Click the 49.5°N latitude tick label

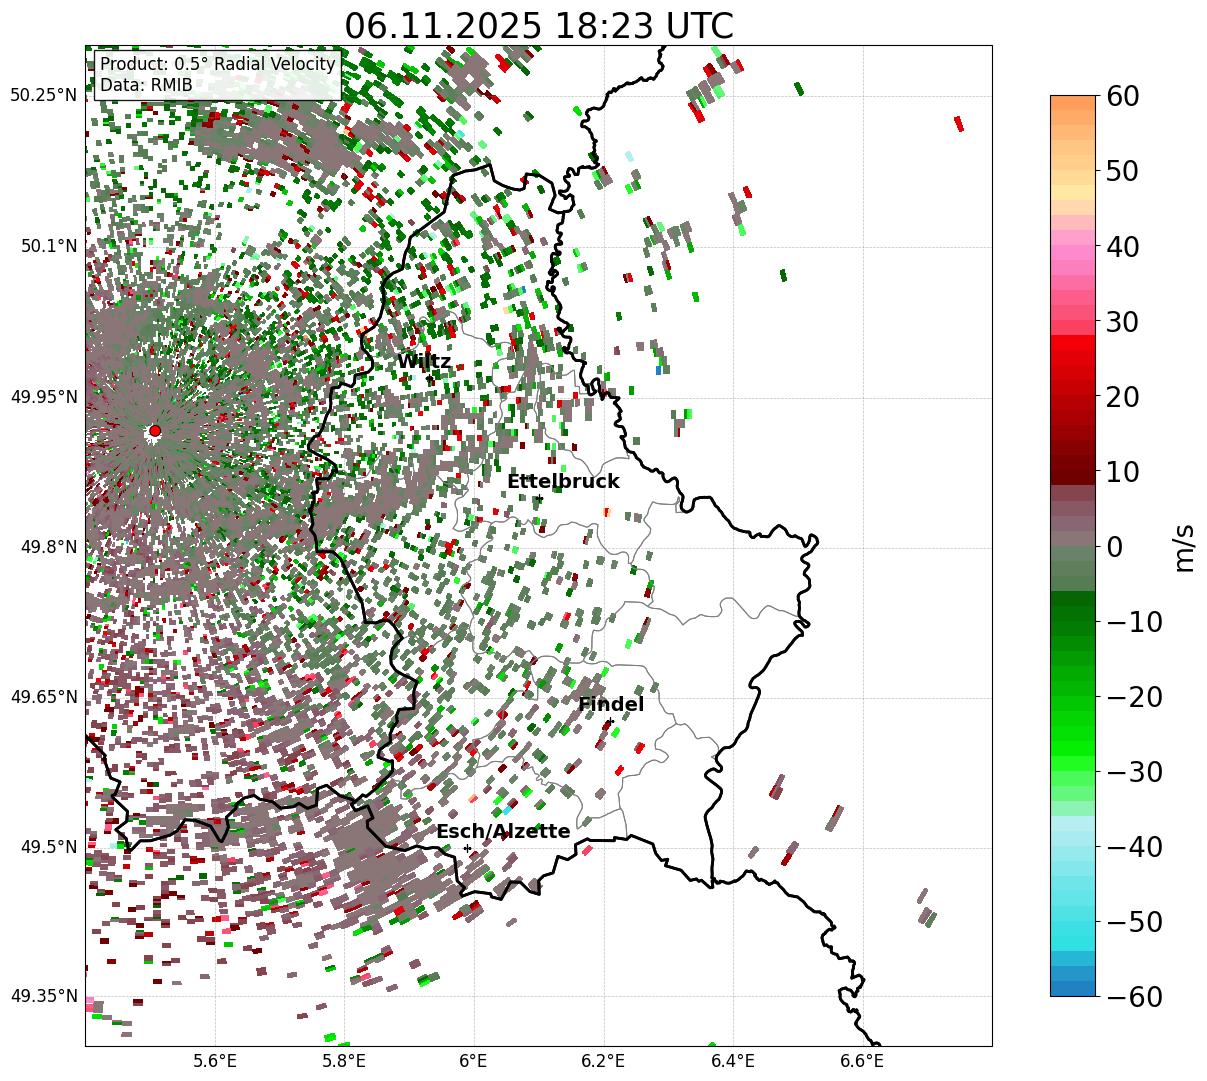48,847
